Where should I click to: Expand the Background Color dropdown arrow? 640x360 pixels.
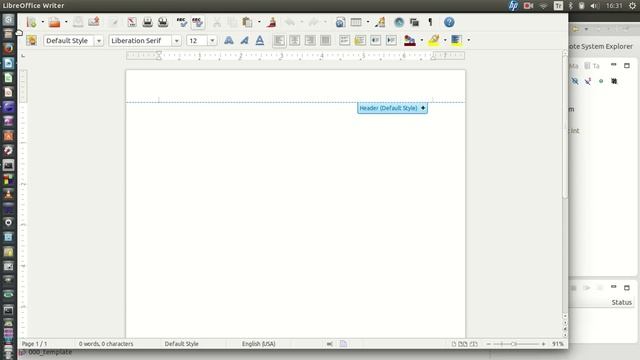point(469,40)
